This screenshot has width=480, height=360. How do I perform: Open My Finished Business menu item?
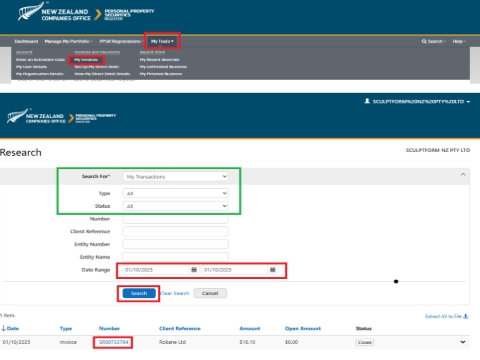[x=161, y=74]
